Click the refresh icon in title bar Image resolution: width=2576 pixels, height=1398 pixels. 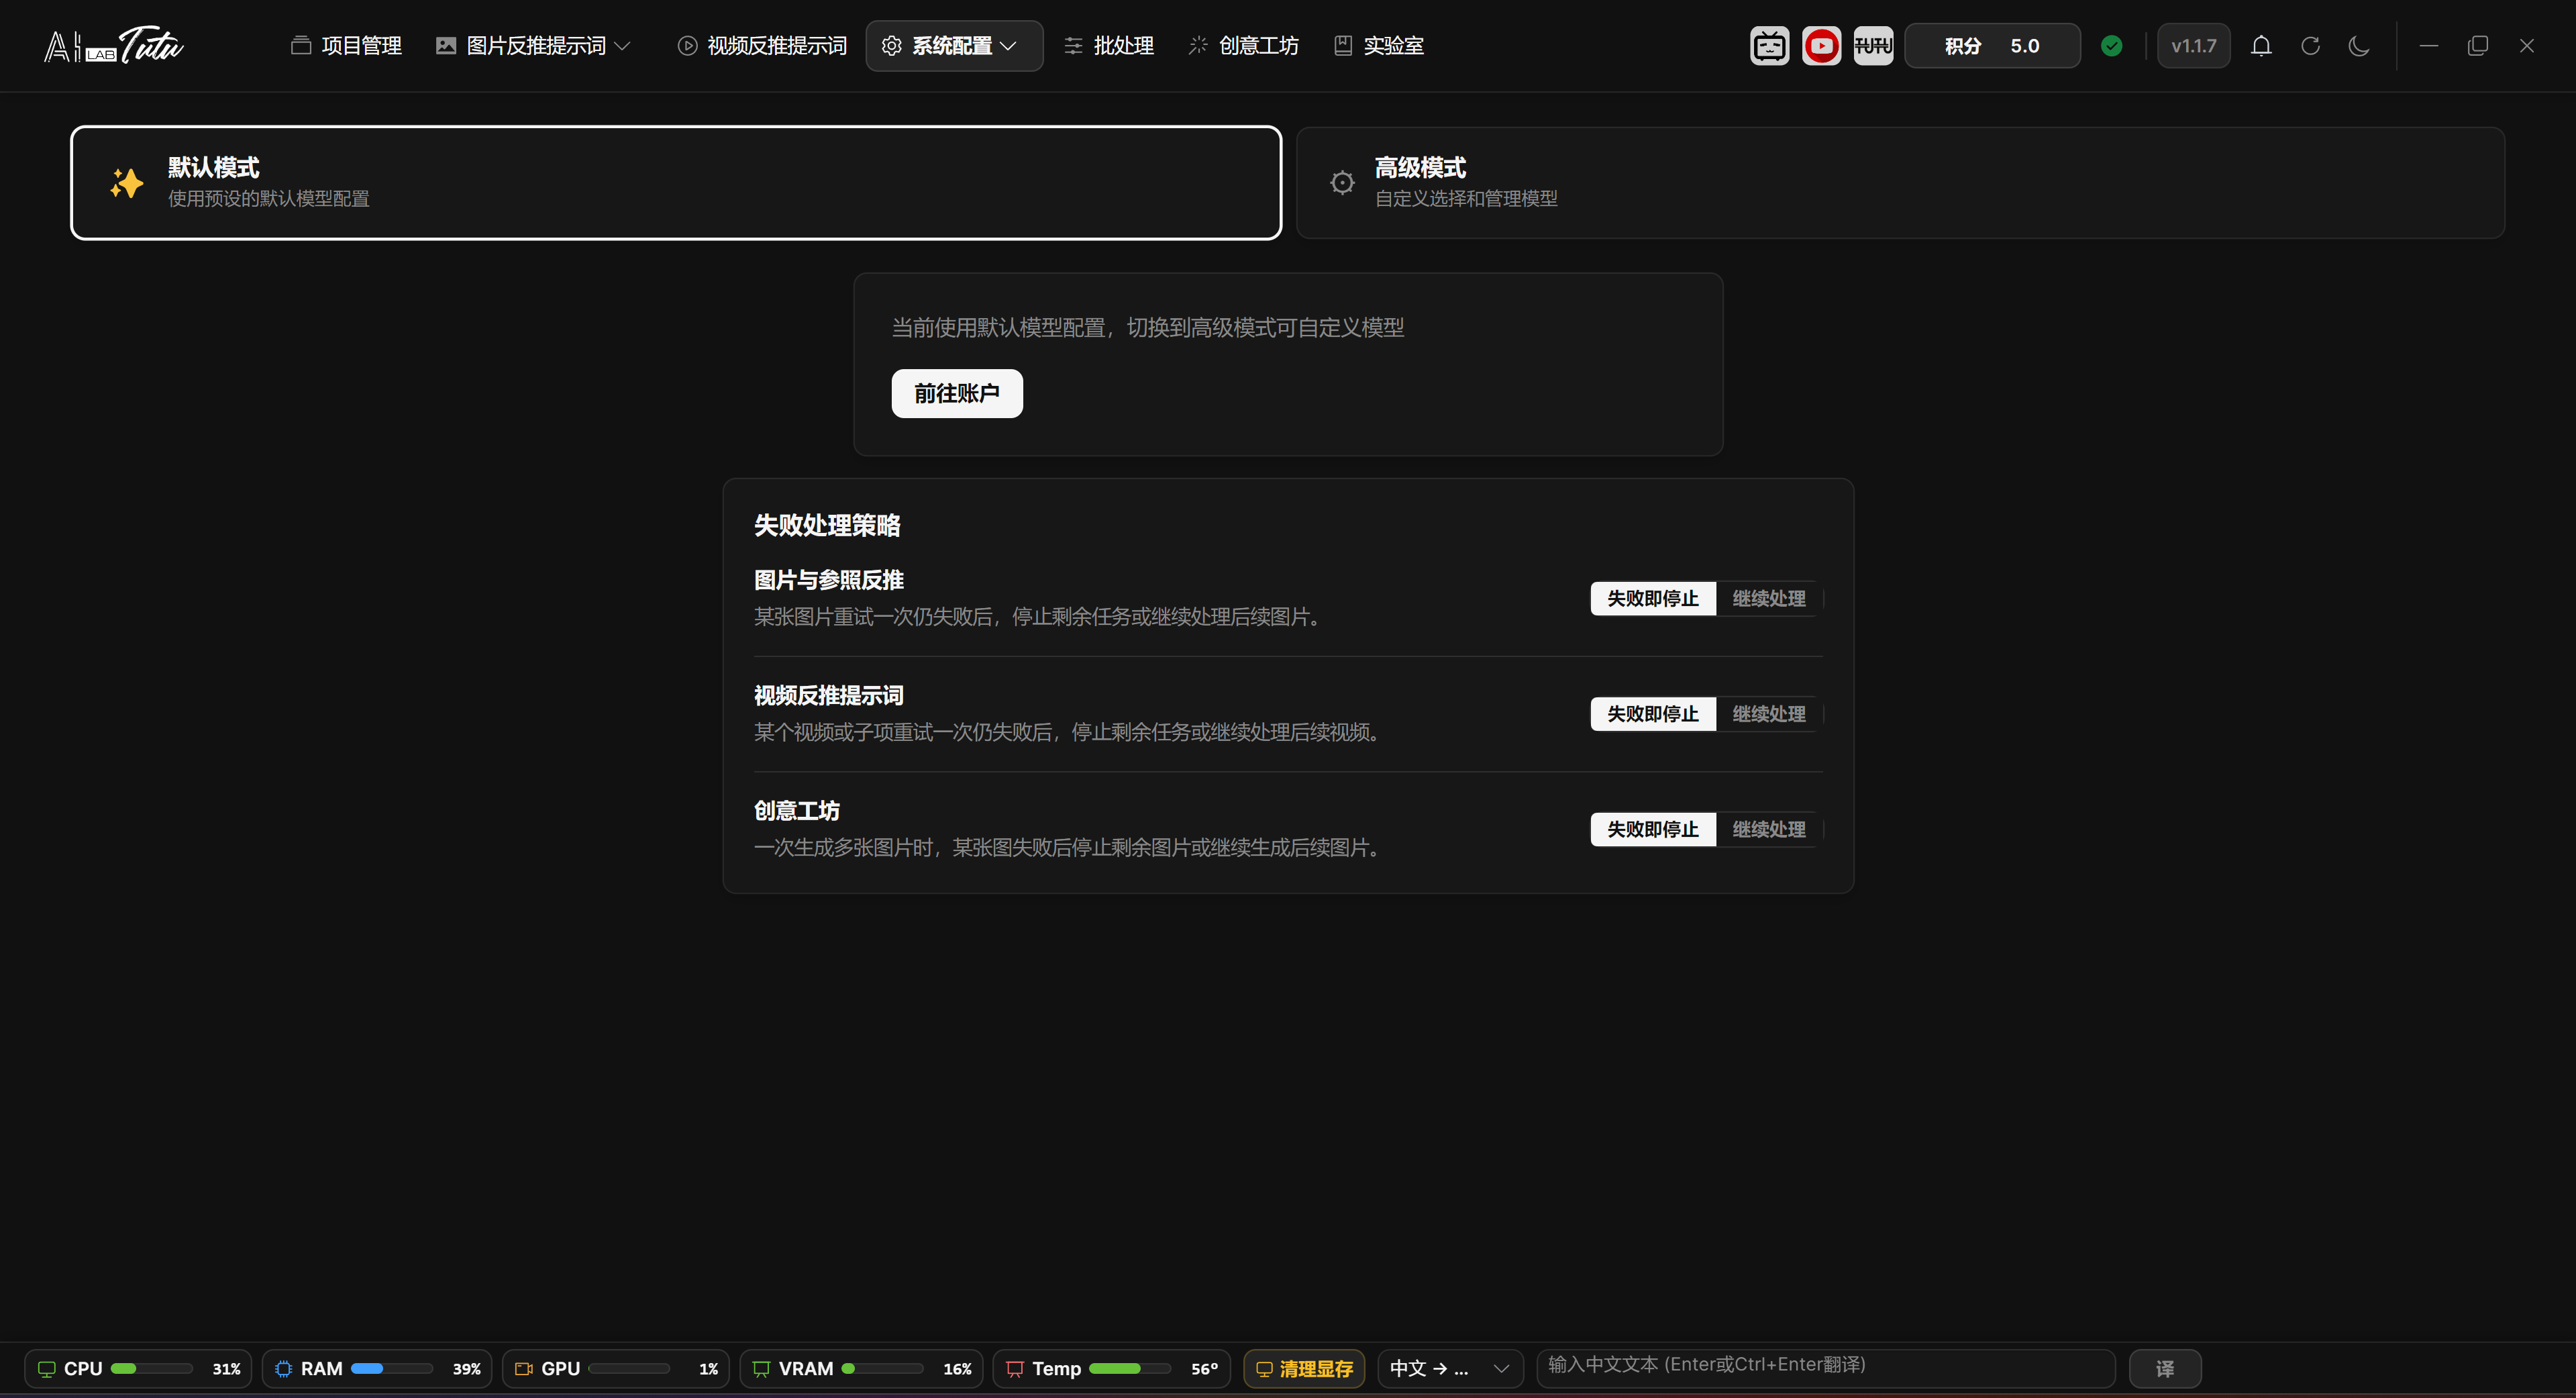point(2310,46)
